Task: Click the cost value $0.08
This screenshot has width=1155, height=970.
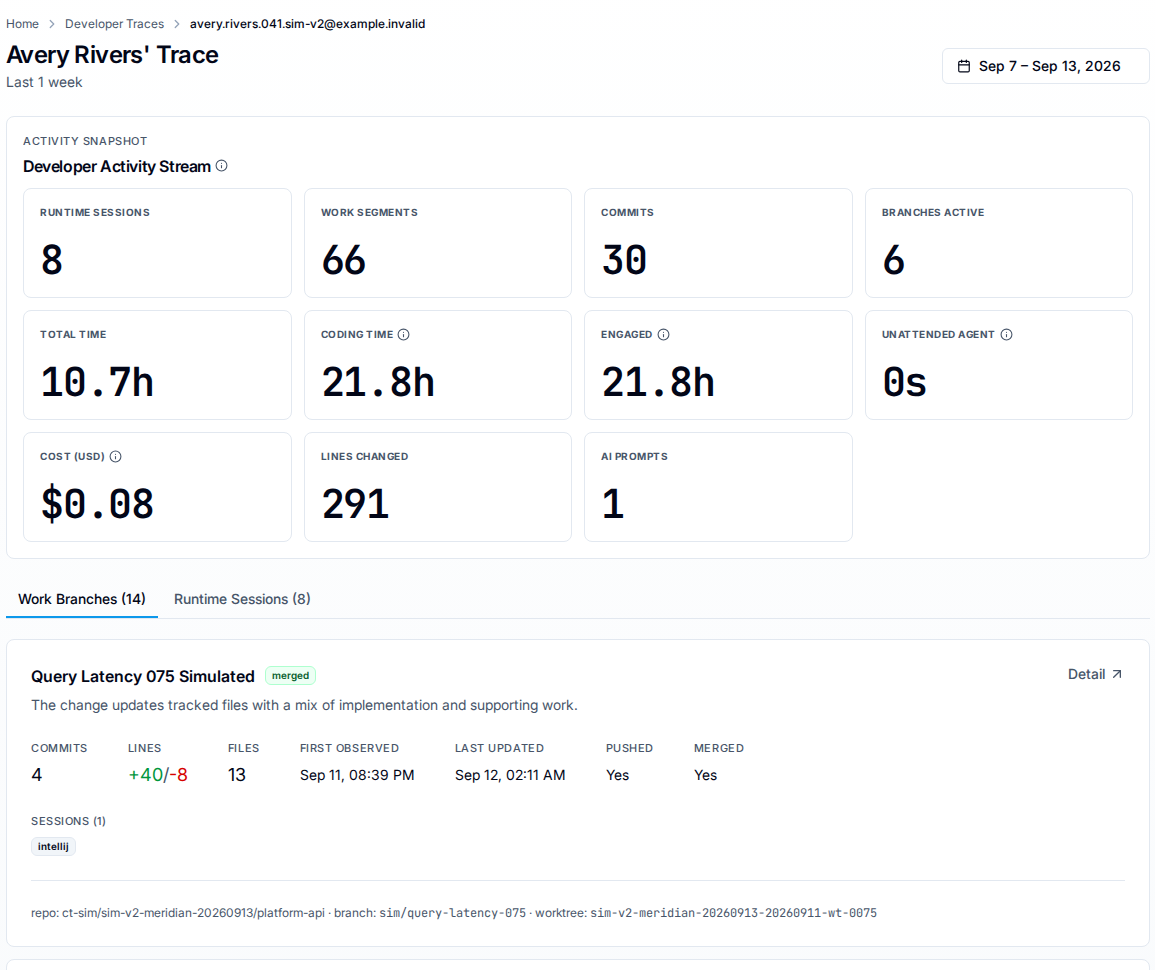Action: [x=97, y=505]
